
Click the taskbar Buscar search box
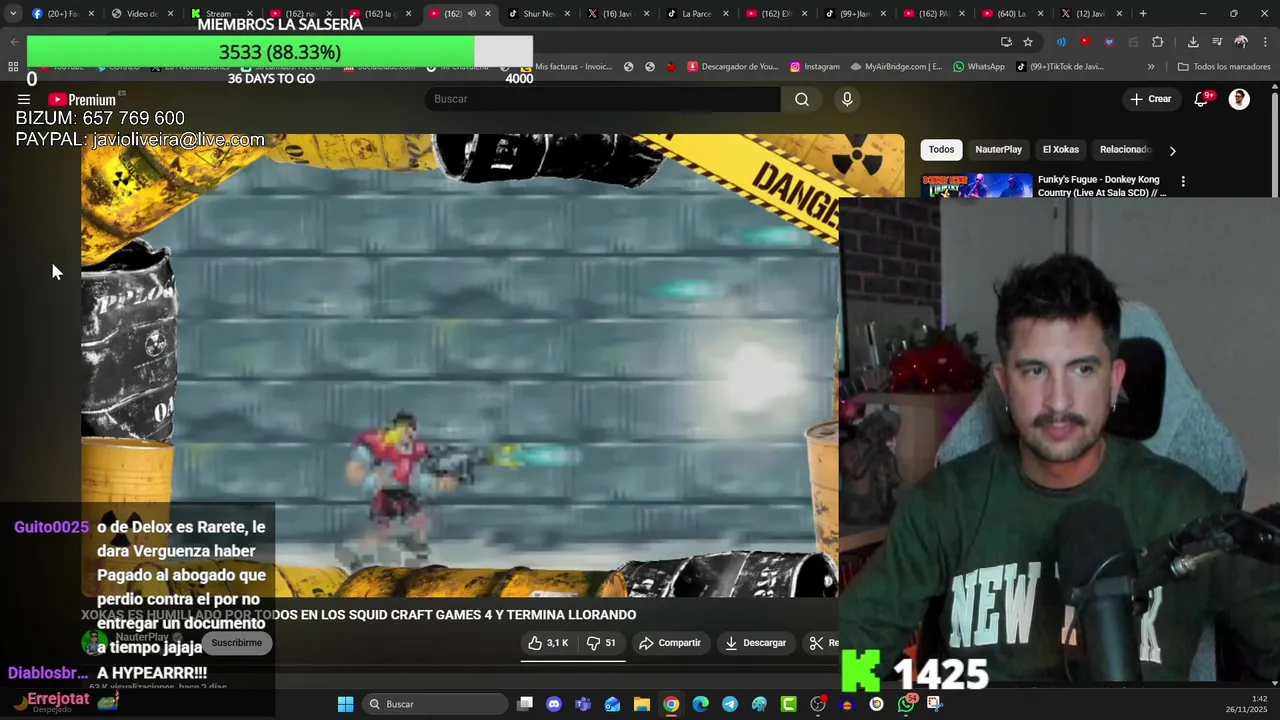(435, 704)
